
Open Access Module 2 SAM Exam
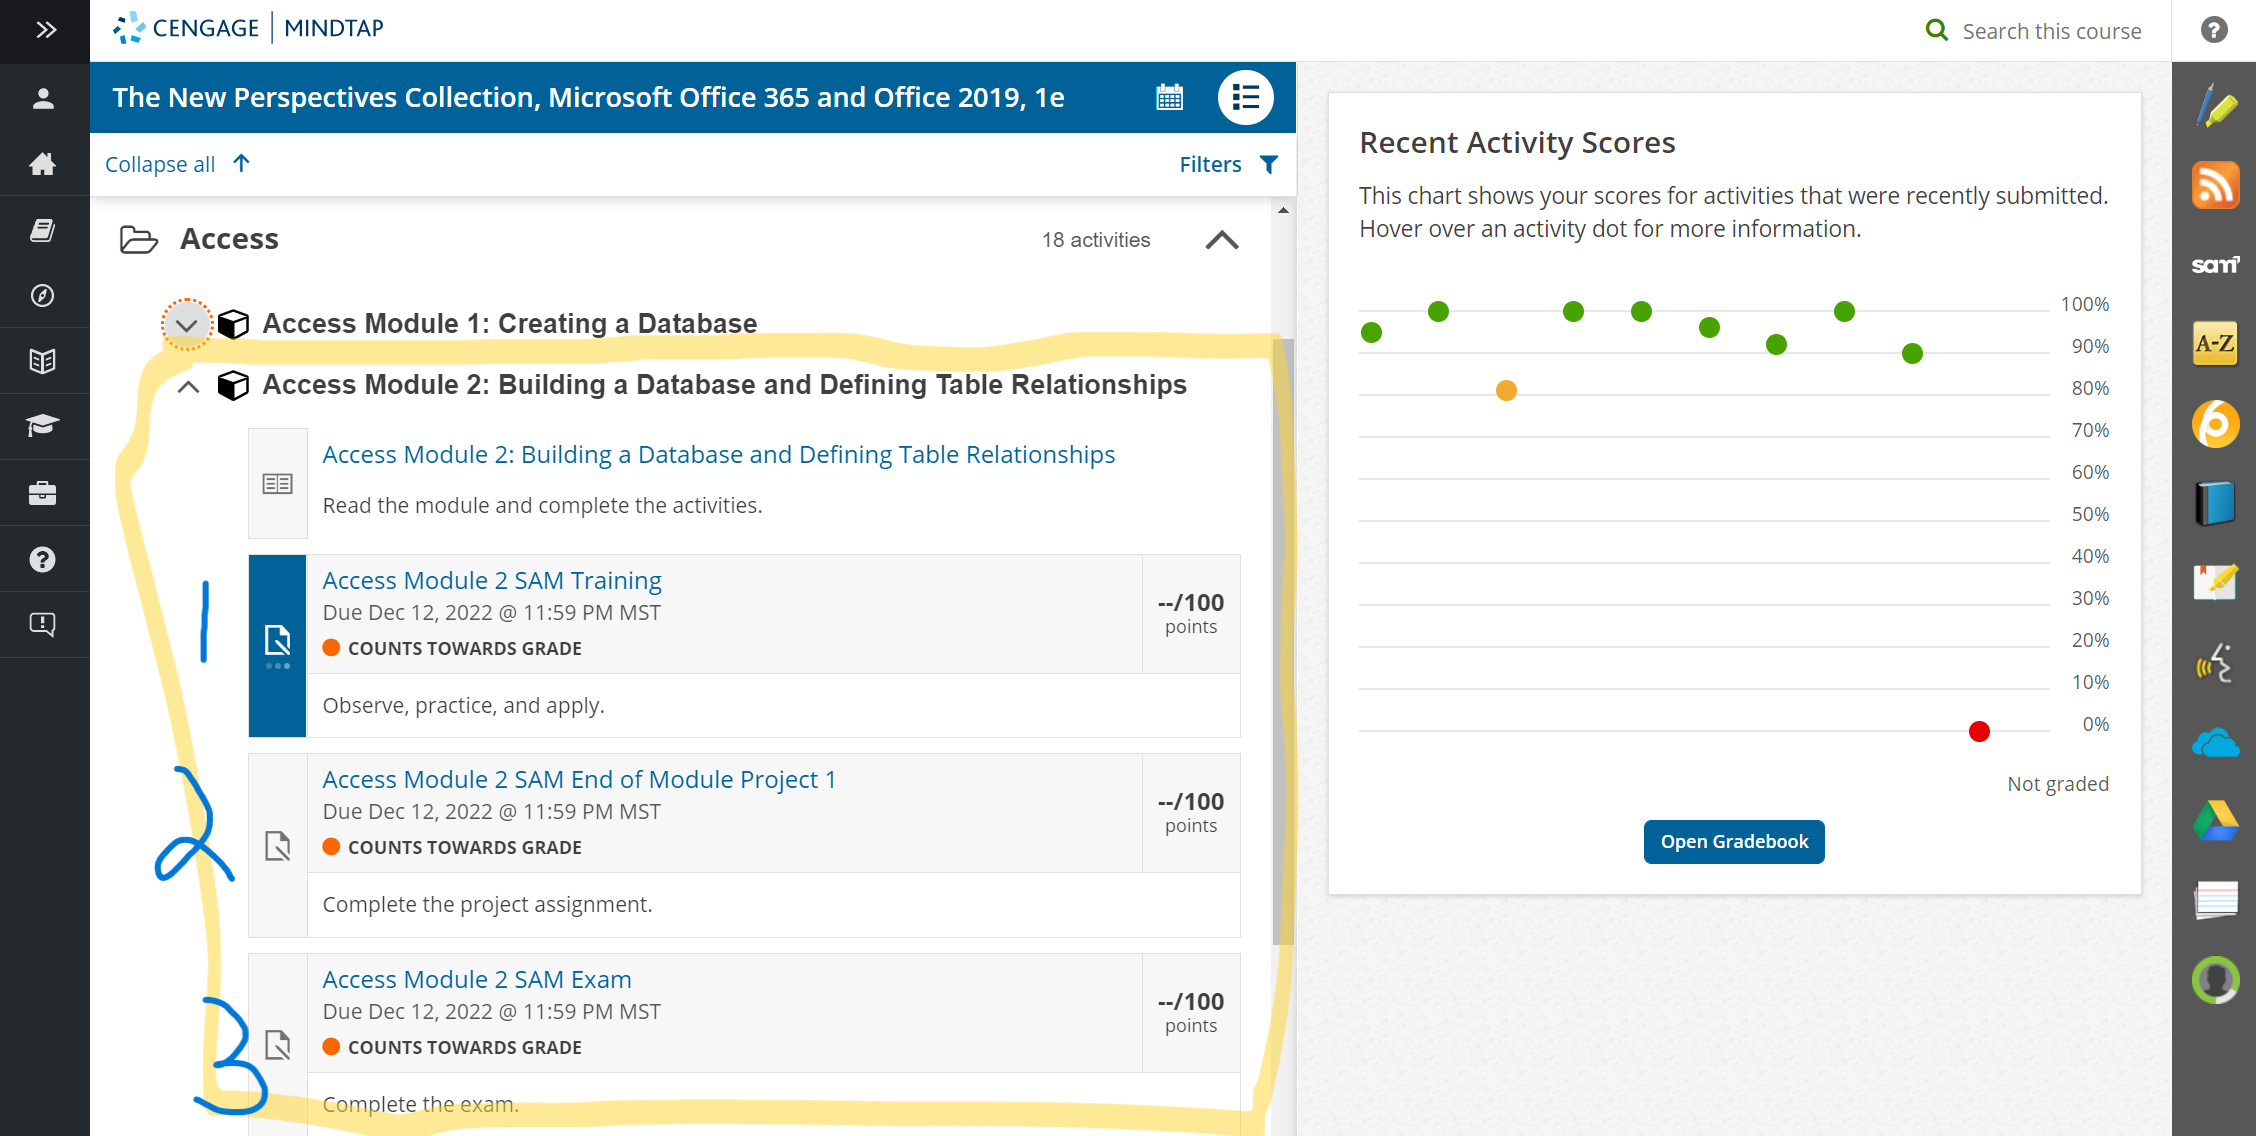pos(477,980)
